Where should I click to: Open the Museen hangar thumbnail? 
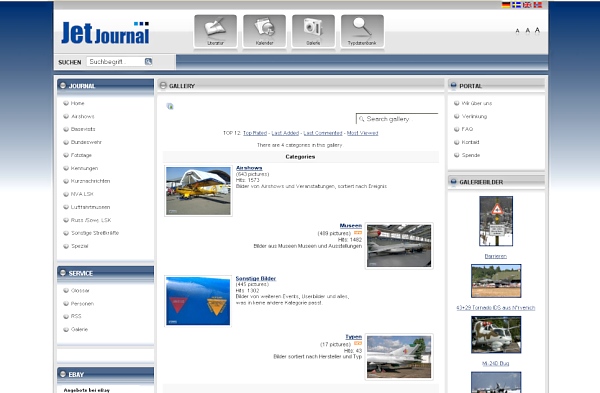click(x=399, y=246)
